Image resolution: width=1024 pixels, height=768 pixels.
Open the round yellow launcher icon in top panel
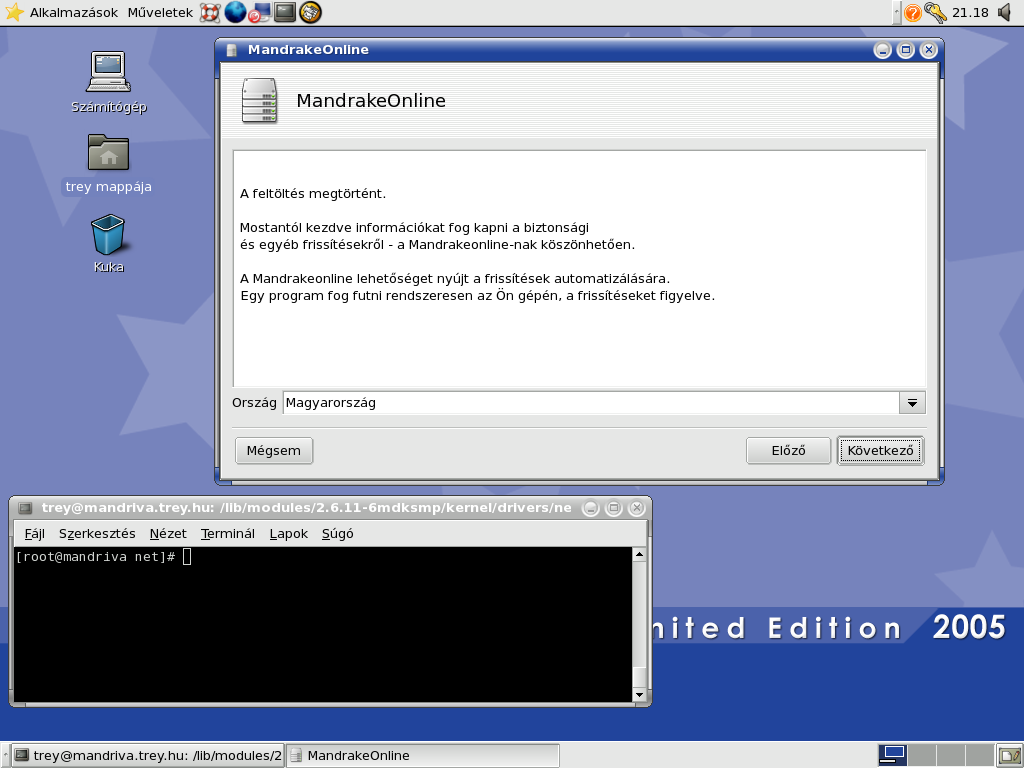click(310, 12)
